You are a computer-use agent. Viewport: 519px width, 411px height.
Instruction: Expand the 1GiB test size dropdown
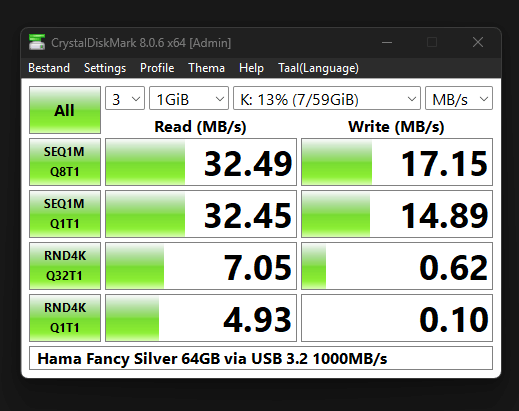click(x=189, y=98)
